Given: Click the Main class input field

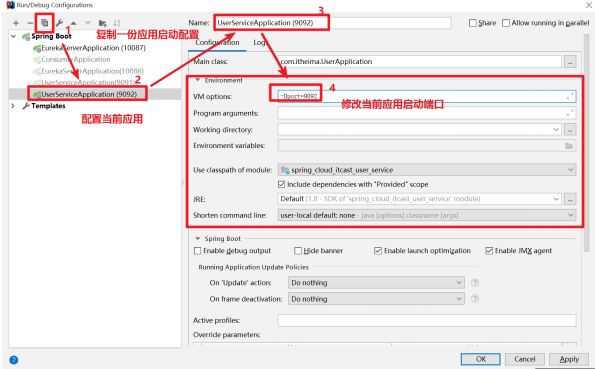Looking at the screenshot, I should pos(420,62).
